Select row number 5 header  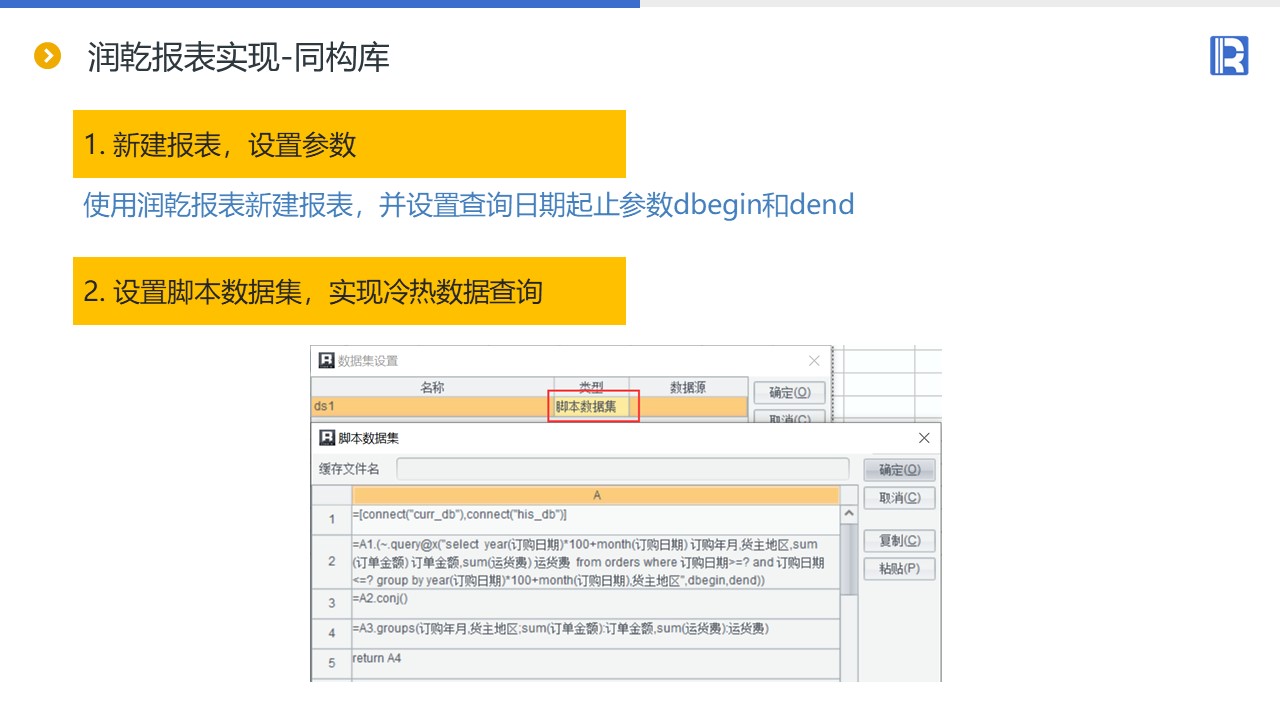(x=332, y=664)
